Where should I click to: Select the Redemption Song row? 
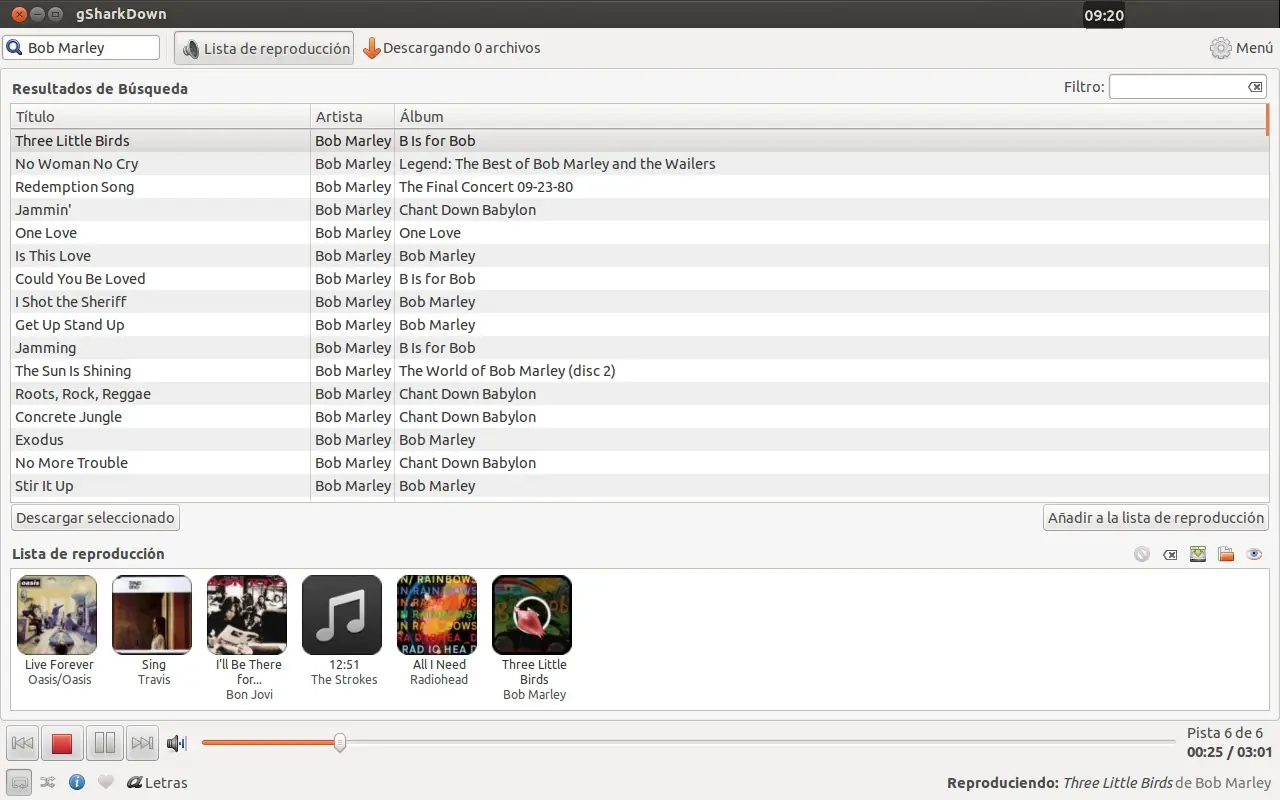639,187
